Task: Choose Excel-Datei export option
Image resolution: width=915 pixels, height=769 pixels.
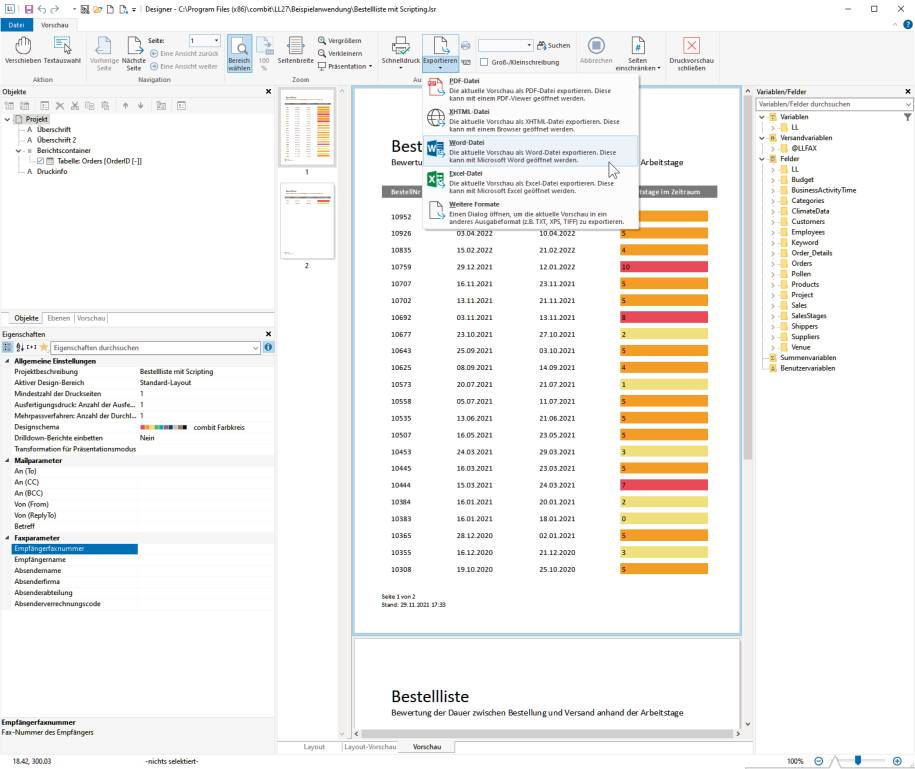Action: pos(531,182)
